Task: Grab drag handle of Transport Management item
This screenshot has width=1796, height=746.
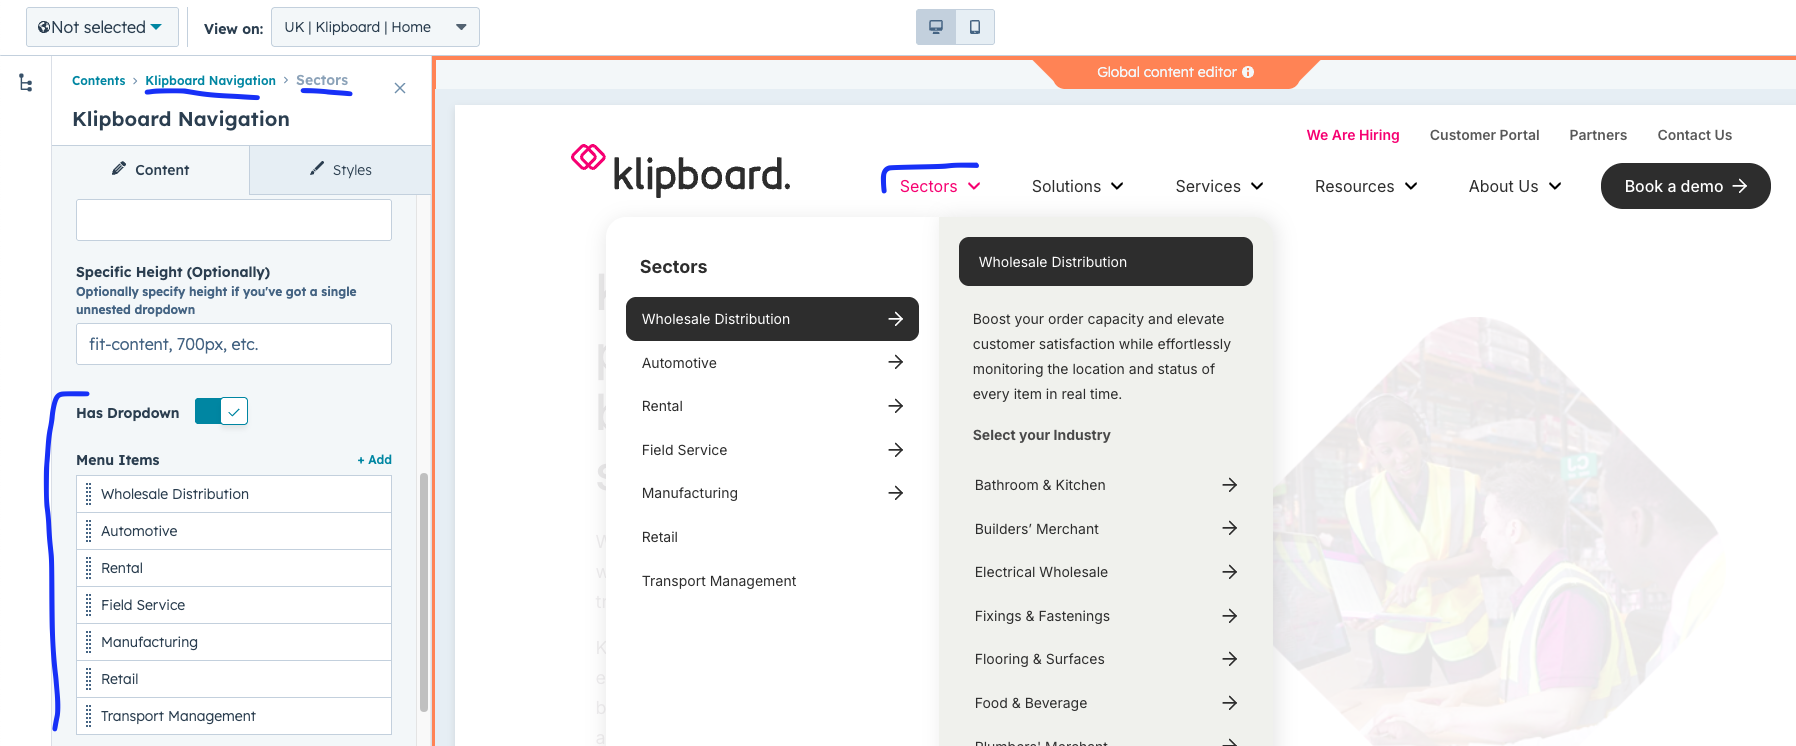Action: [89, 716]
